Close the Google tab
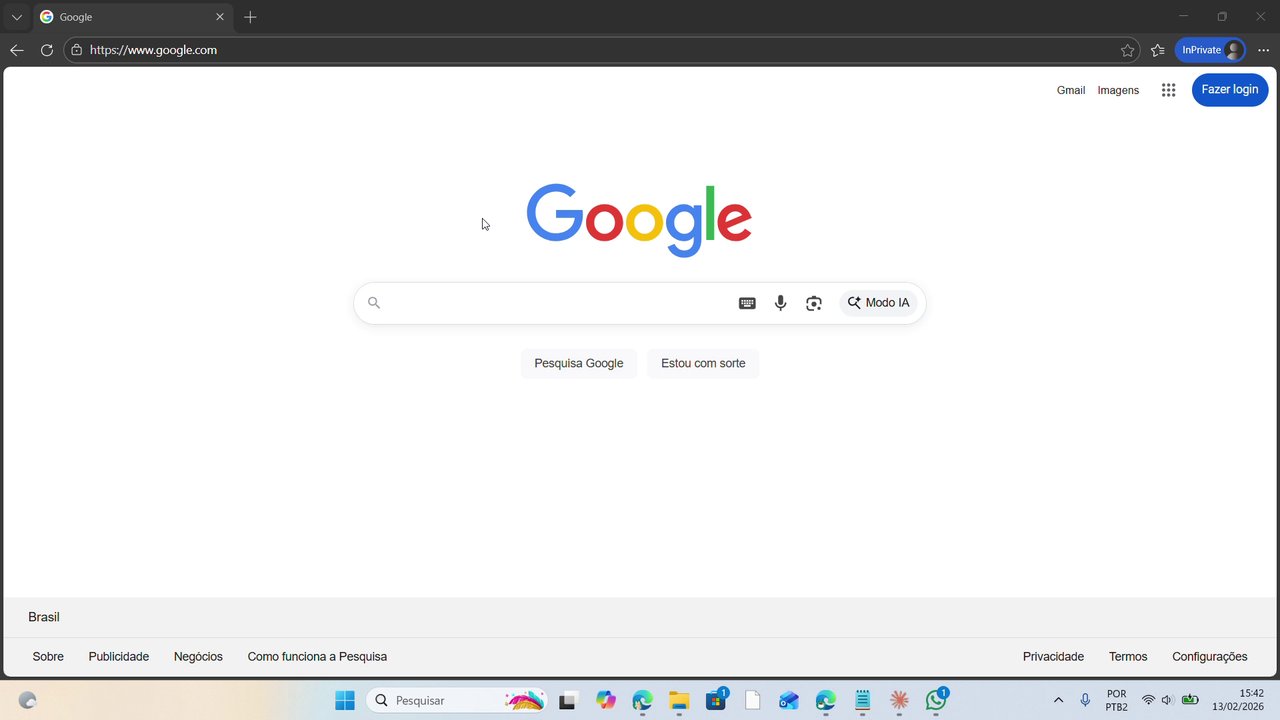1280x720 pixels. (220, 17)
